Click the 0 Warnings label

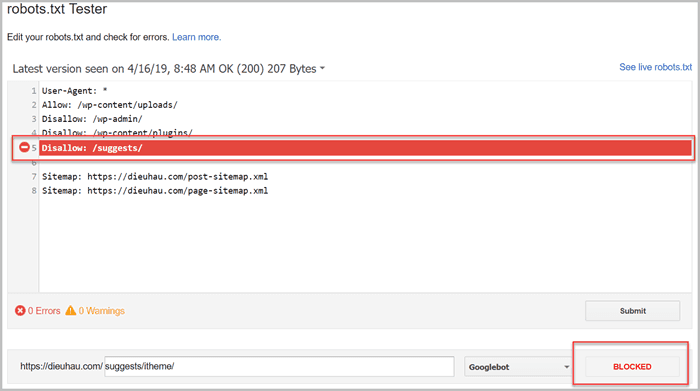102,311
